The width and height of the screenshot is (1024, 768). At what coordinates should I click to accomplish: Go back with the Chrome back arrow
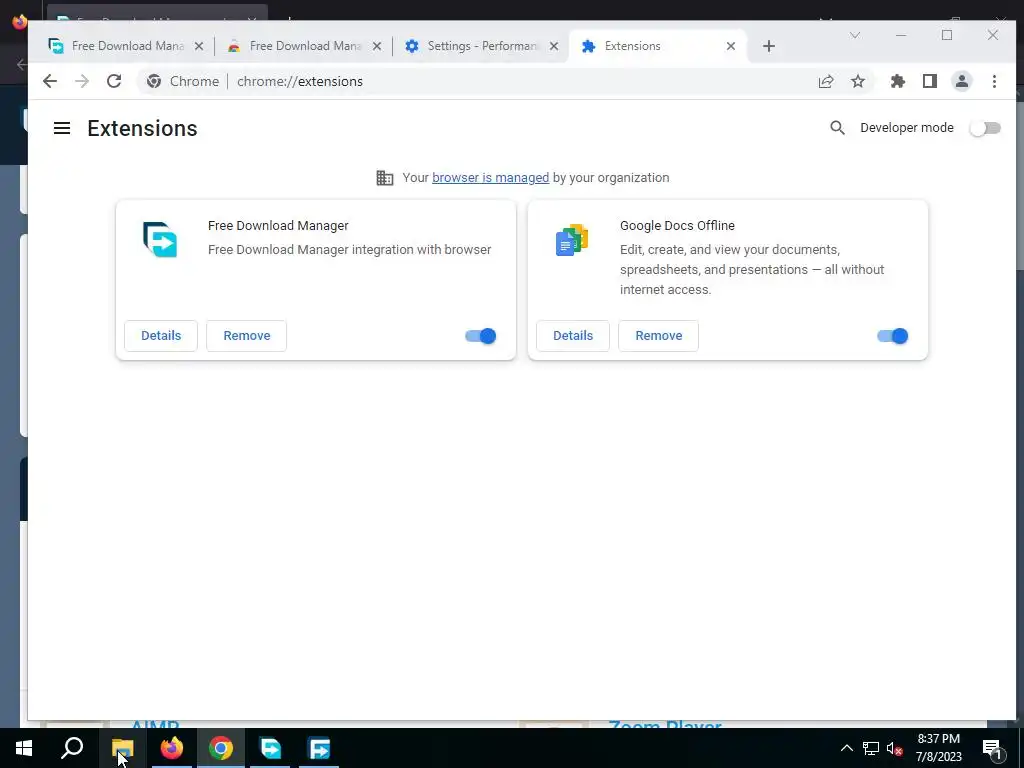(x=50, y=82)
